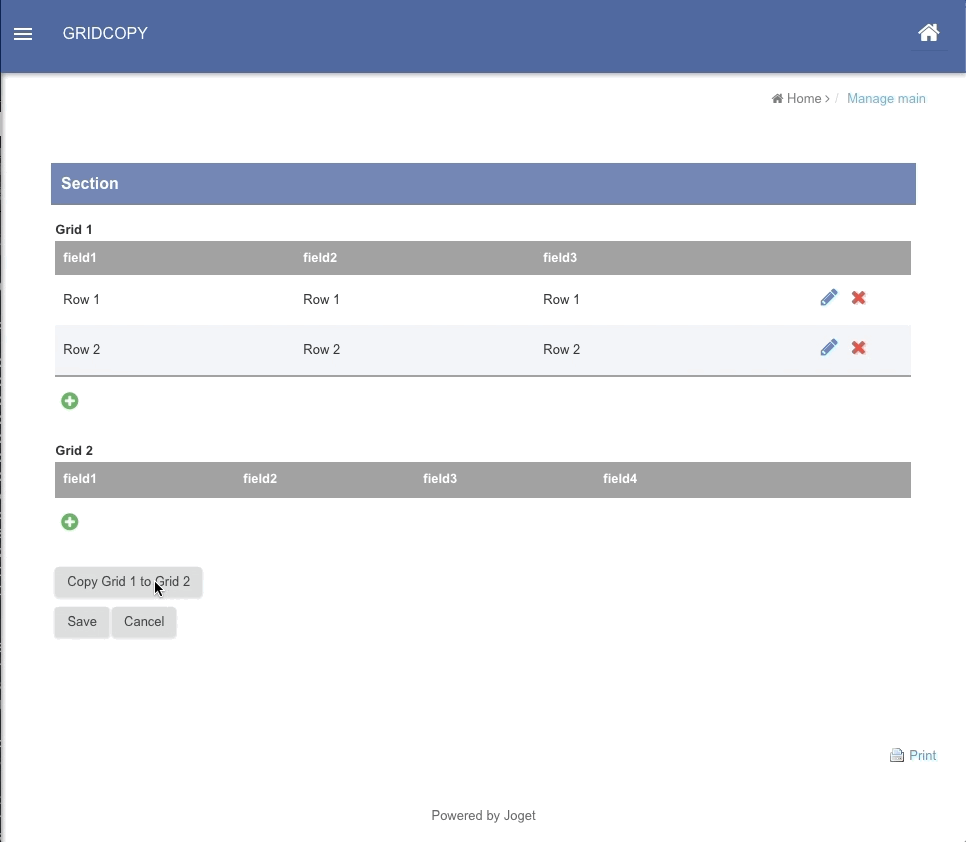Click the Section header bar
Screen dimensions: 966x842
tap(483, 184)
